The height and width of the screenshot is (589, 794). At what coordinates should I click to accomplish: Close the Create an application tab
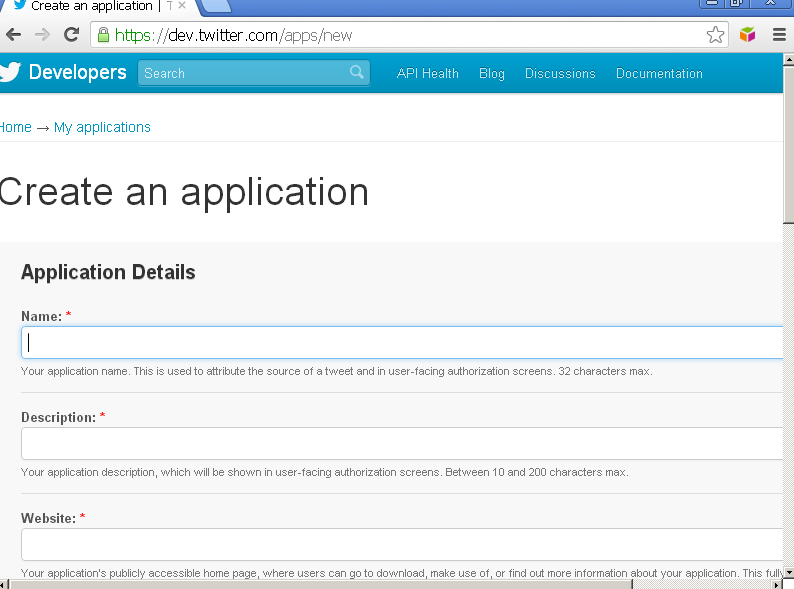(x=182, y=6)
